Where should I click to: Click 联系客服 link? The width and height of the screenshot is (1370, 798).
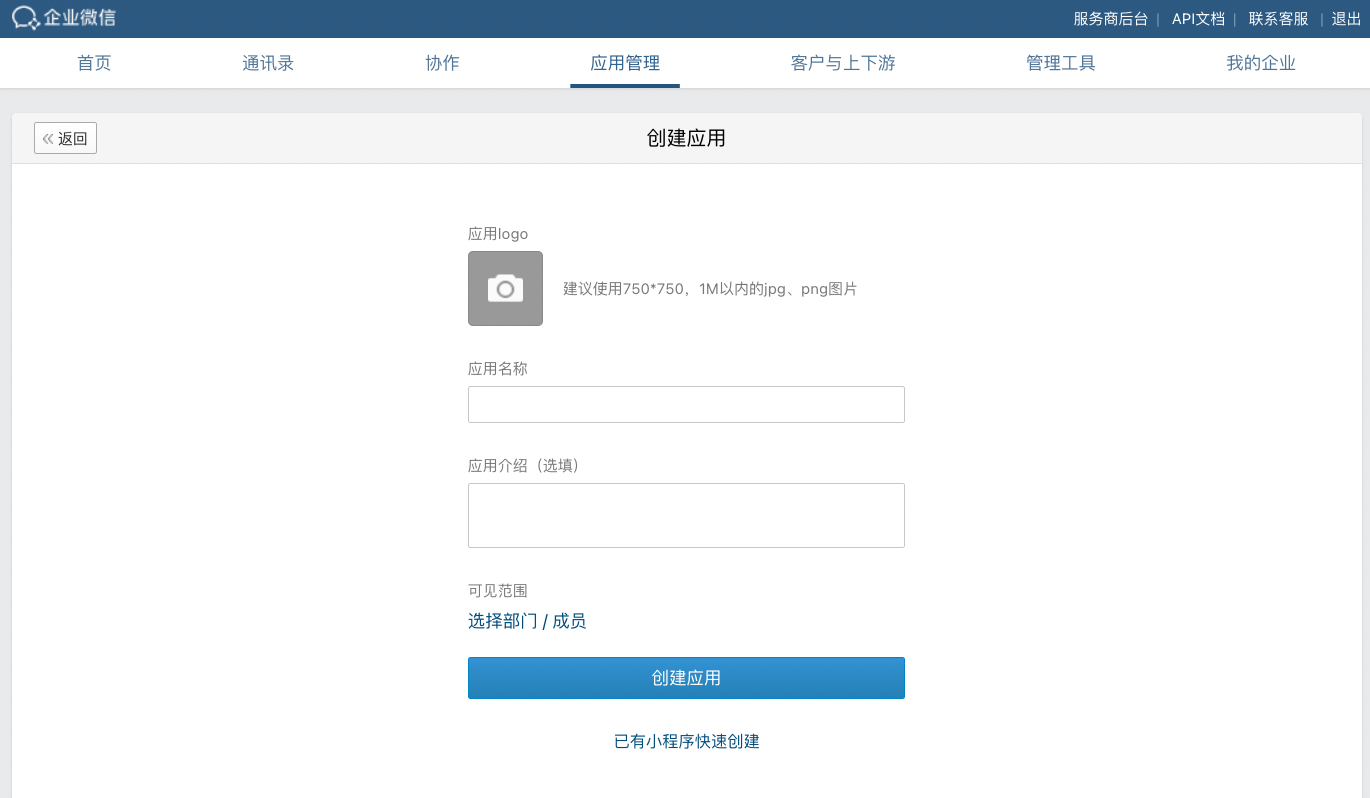(x=1278, y=19)
